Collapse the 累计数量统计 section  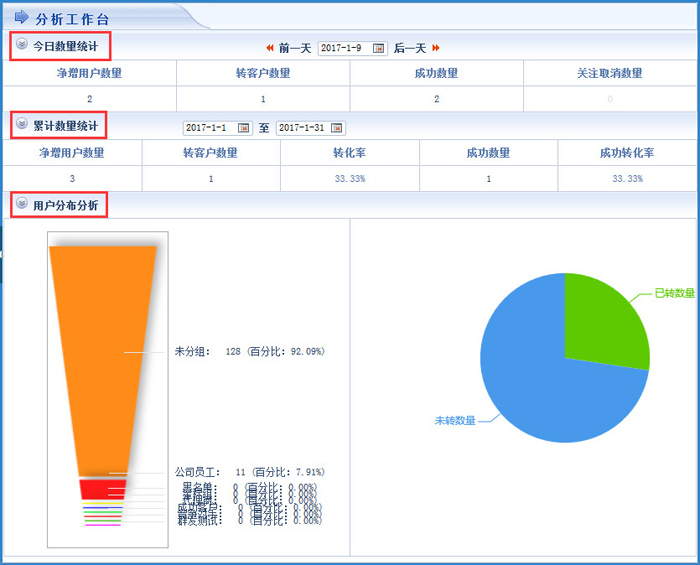(22, 125)
